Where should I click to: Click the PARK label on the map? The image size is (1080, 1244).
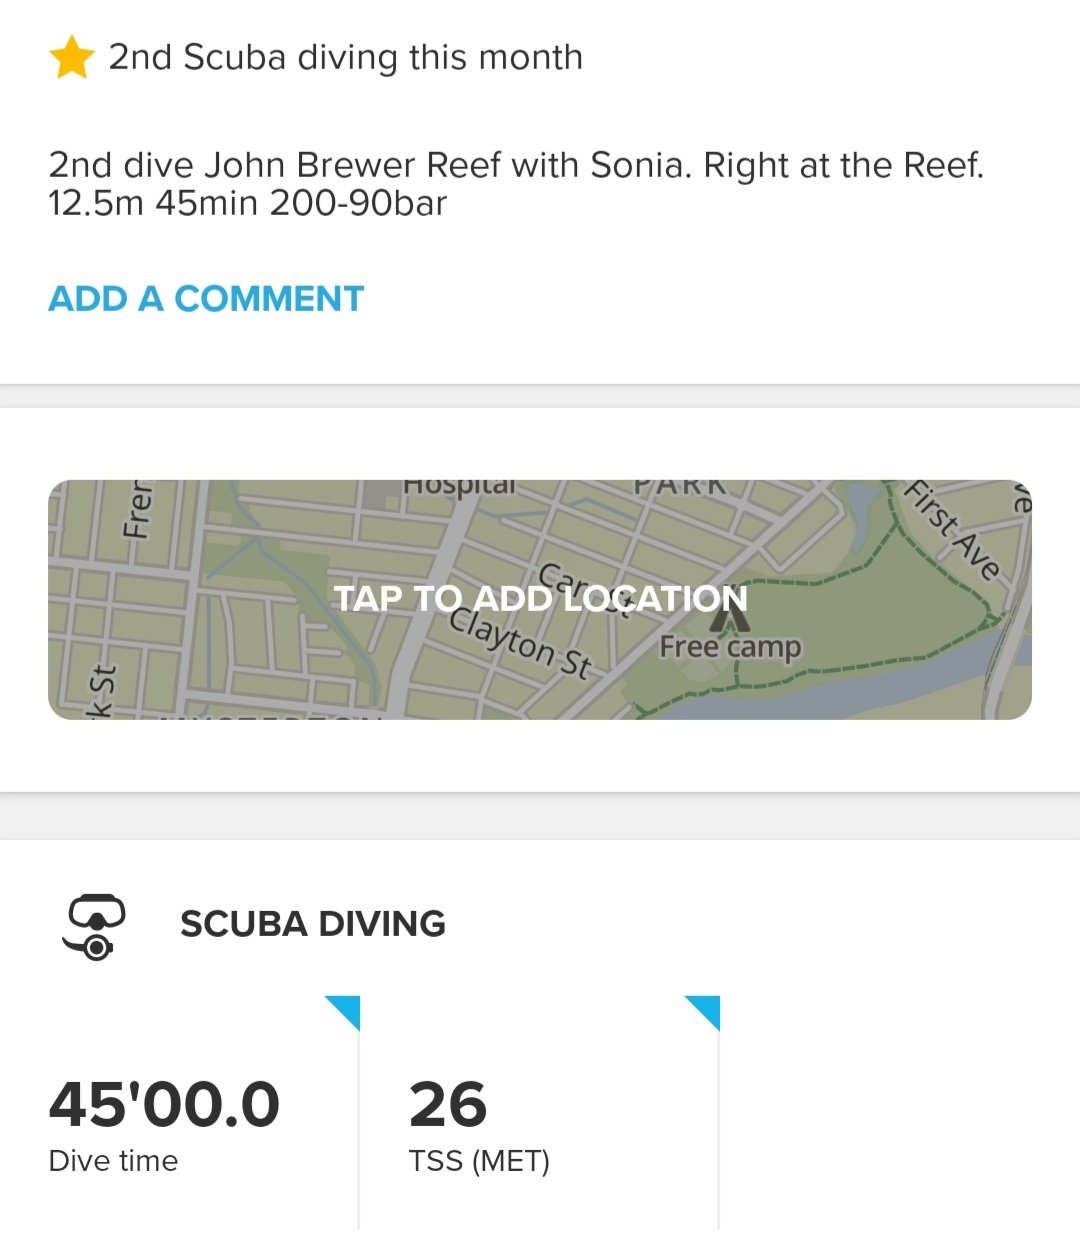[x=682, y=487]
